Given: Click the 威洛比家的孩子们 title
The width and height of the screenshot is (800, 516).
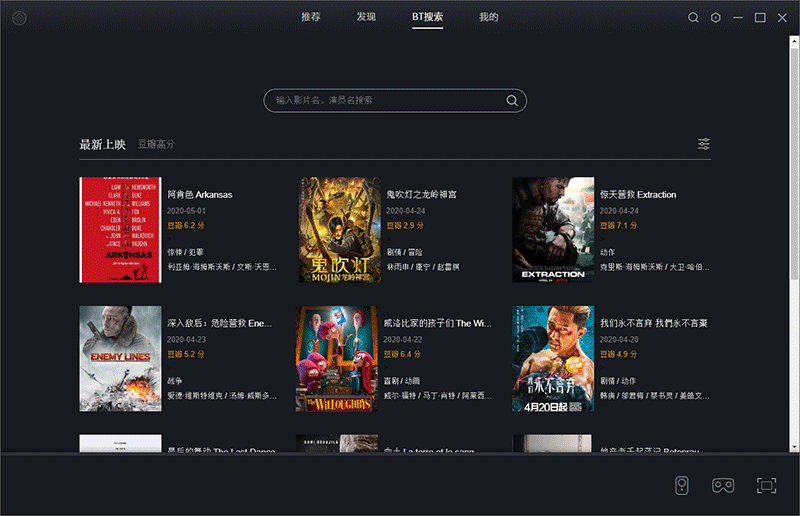Looking at the screenshot, I should 437,323.
